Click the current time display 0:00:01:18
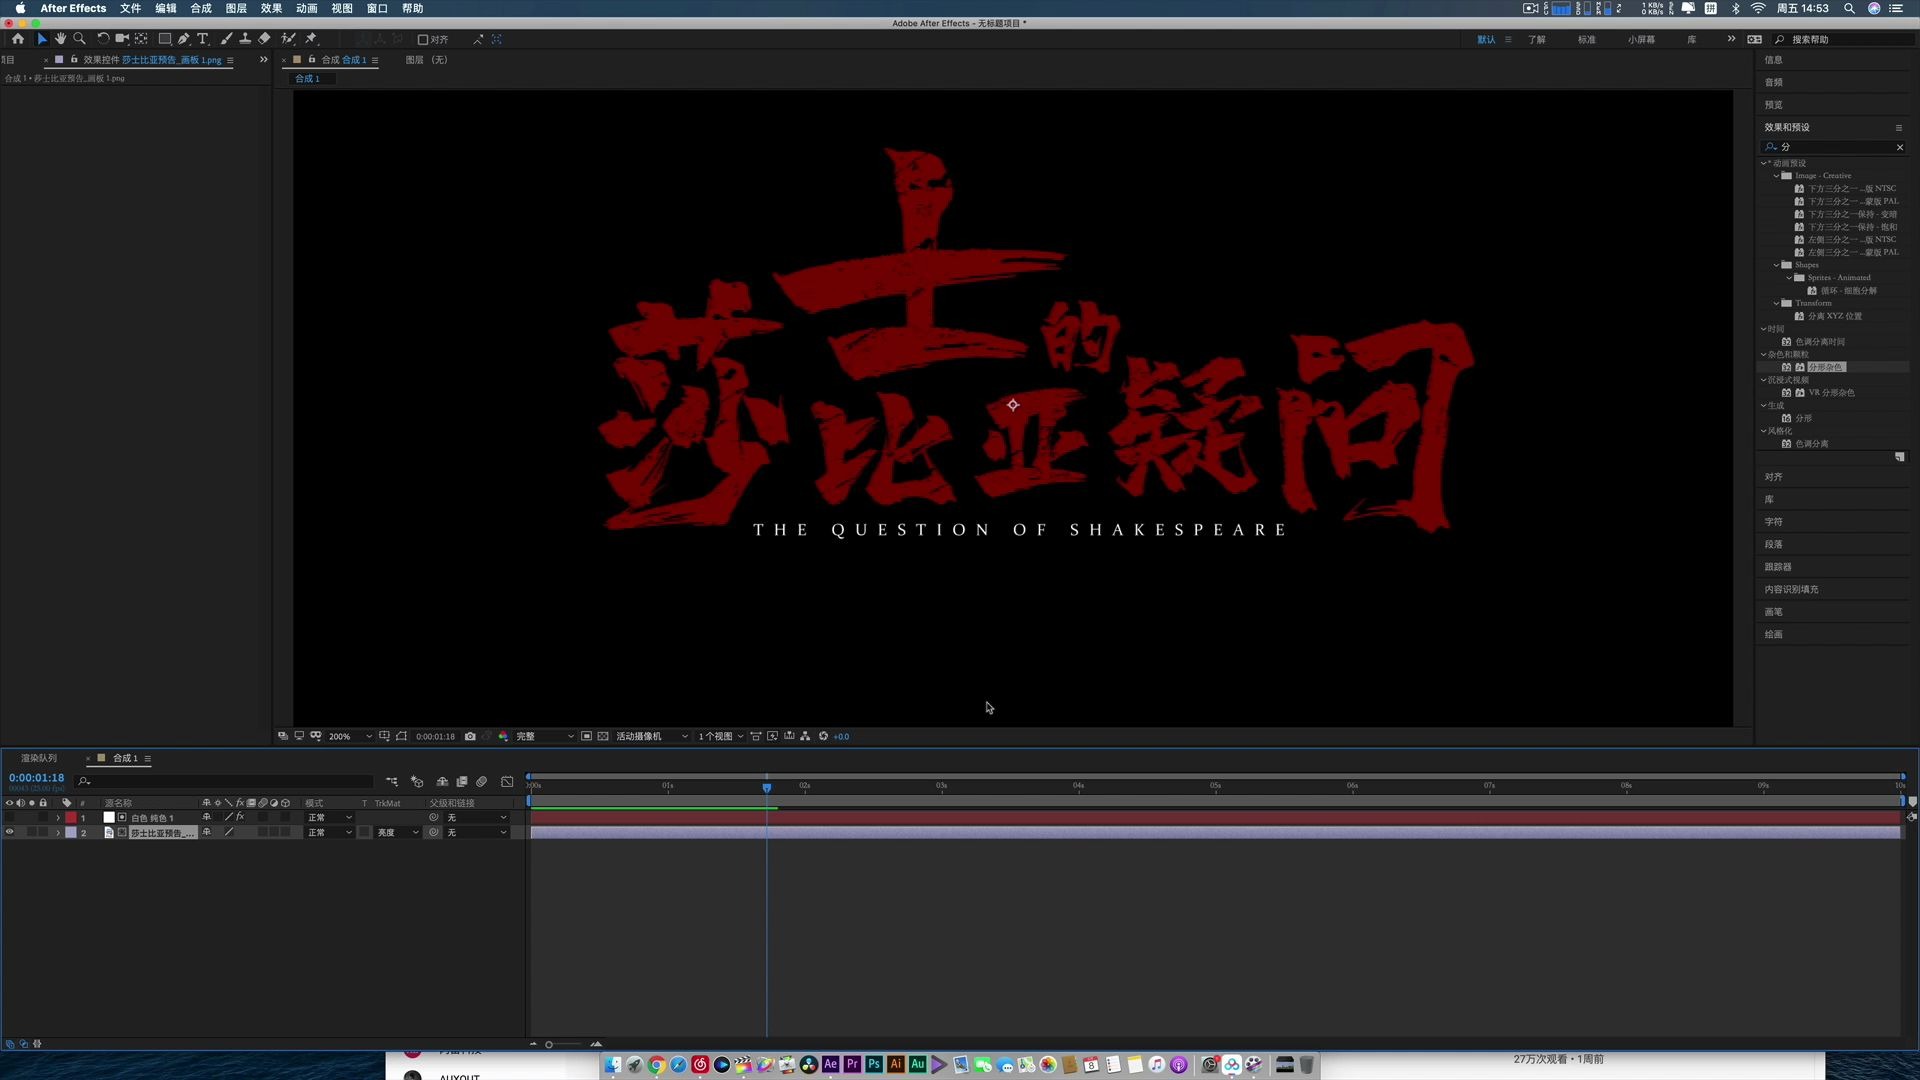Viewport: 1920px width, 1080px height. [x=37, y=777]
